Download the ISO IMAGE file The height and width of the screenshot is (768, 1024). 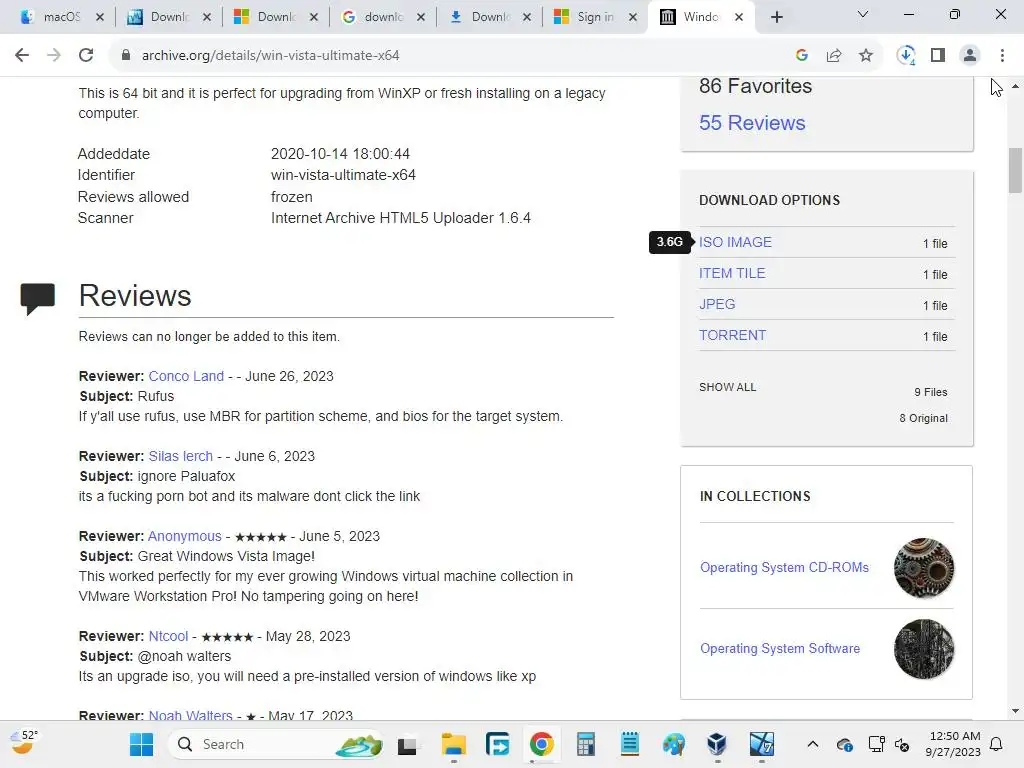[x=735, y=242]
